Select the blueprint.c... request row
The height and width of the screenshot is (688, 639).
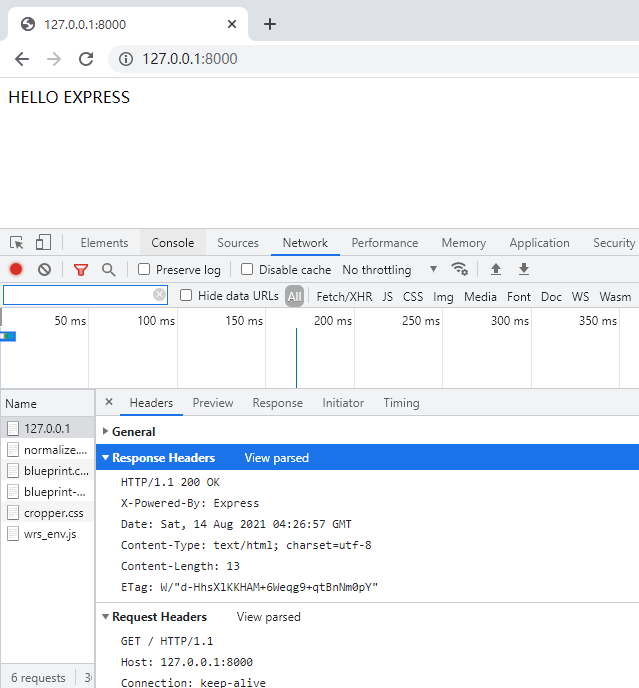coord(47,471)
